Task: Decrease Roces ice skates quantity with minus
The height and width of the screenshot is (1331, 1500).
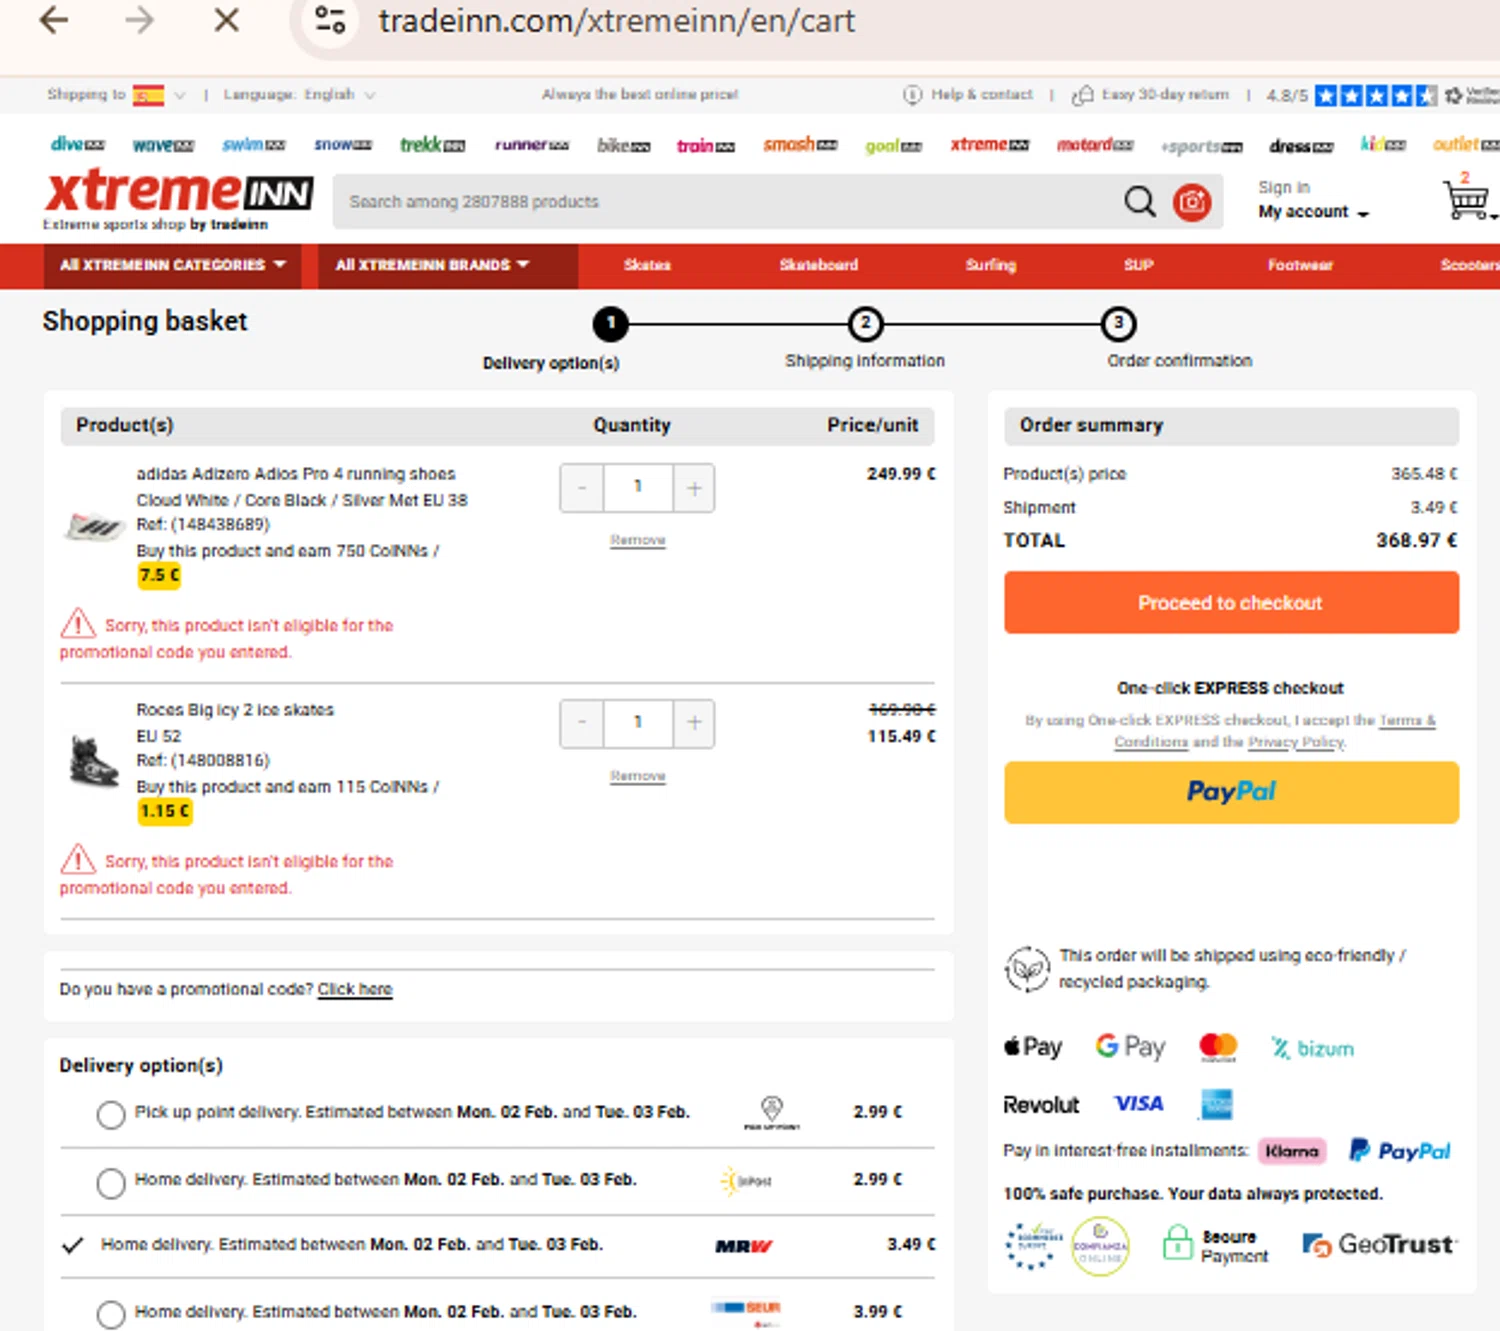Action: 582,724
